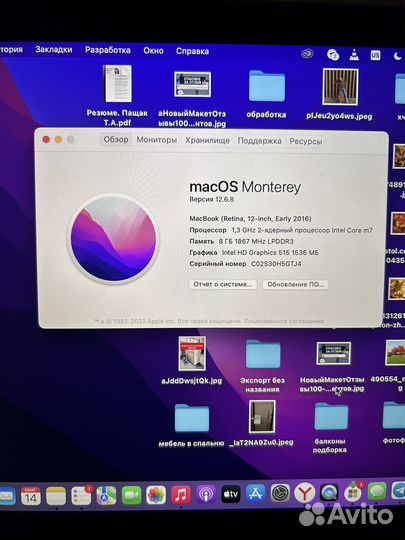The image size is (405, 540).
Task: Launch Yandex Browser from the Dock
Action: [x=305, y=493]
